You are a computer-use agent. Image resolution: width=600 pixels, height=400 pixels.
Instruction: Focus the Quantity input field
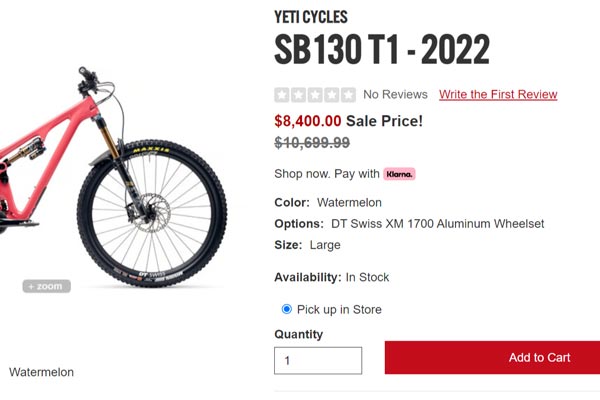point(318,360)
